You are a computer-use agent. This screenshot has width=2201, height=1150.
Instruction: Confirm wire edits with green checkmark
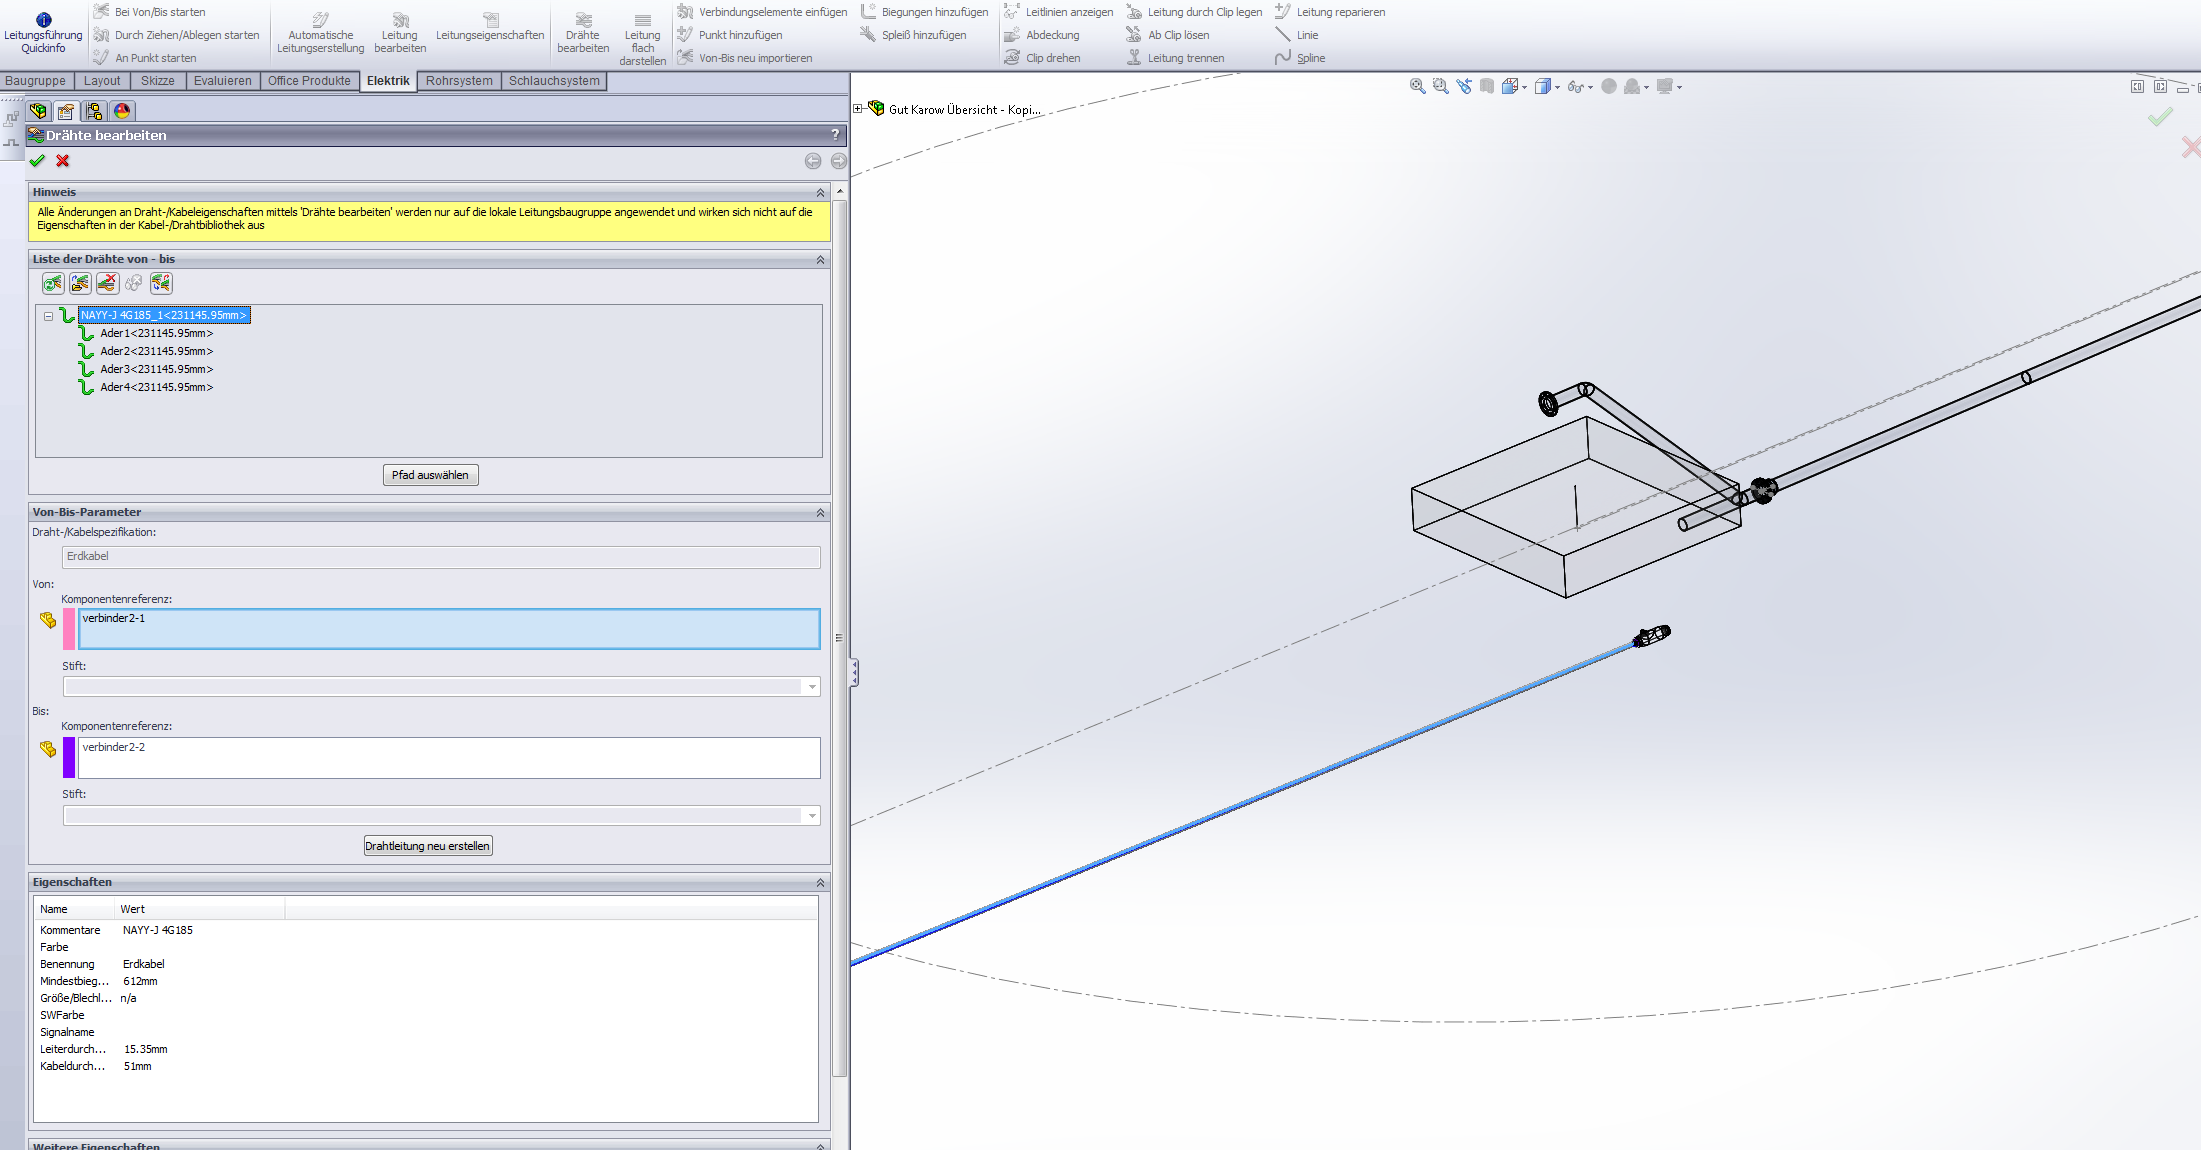click(x=37, y=161)
